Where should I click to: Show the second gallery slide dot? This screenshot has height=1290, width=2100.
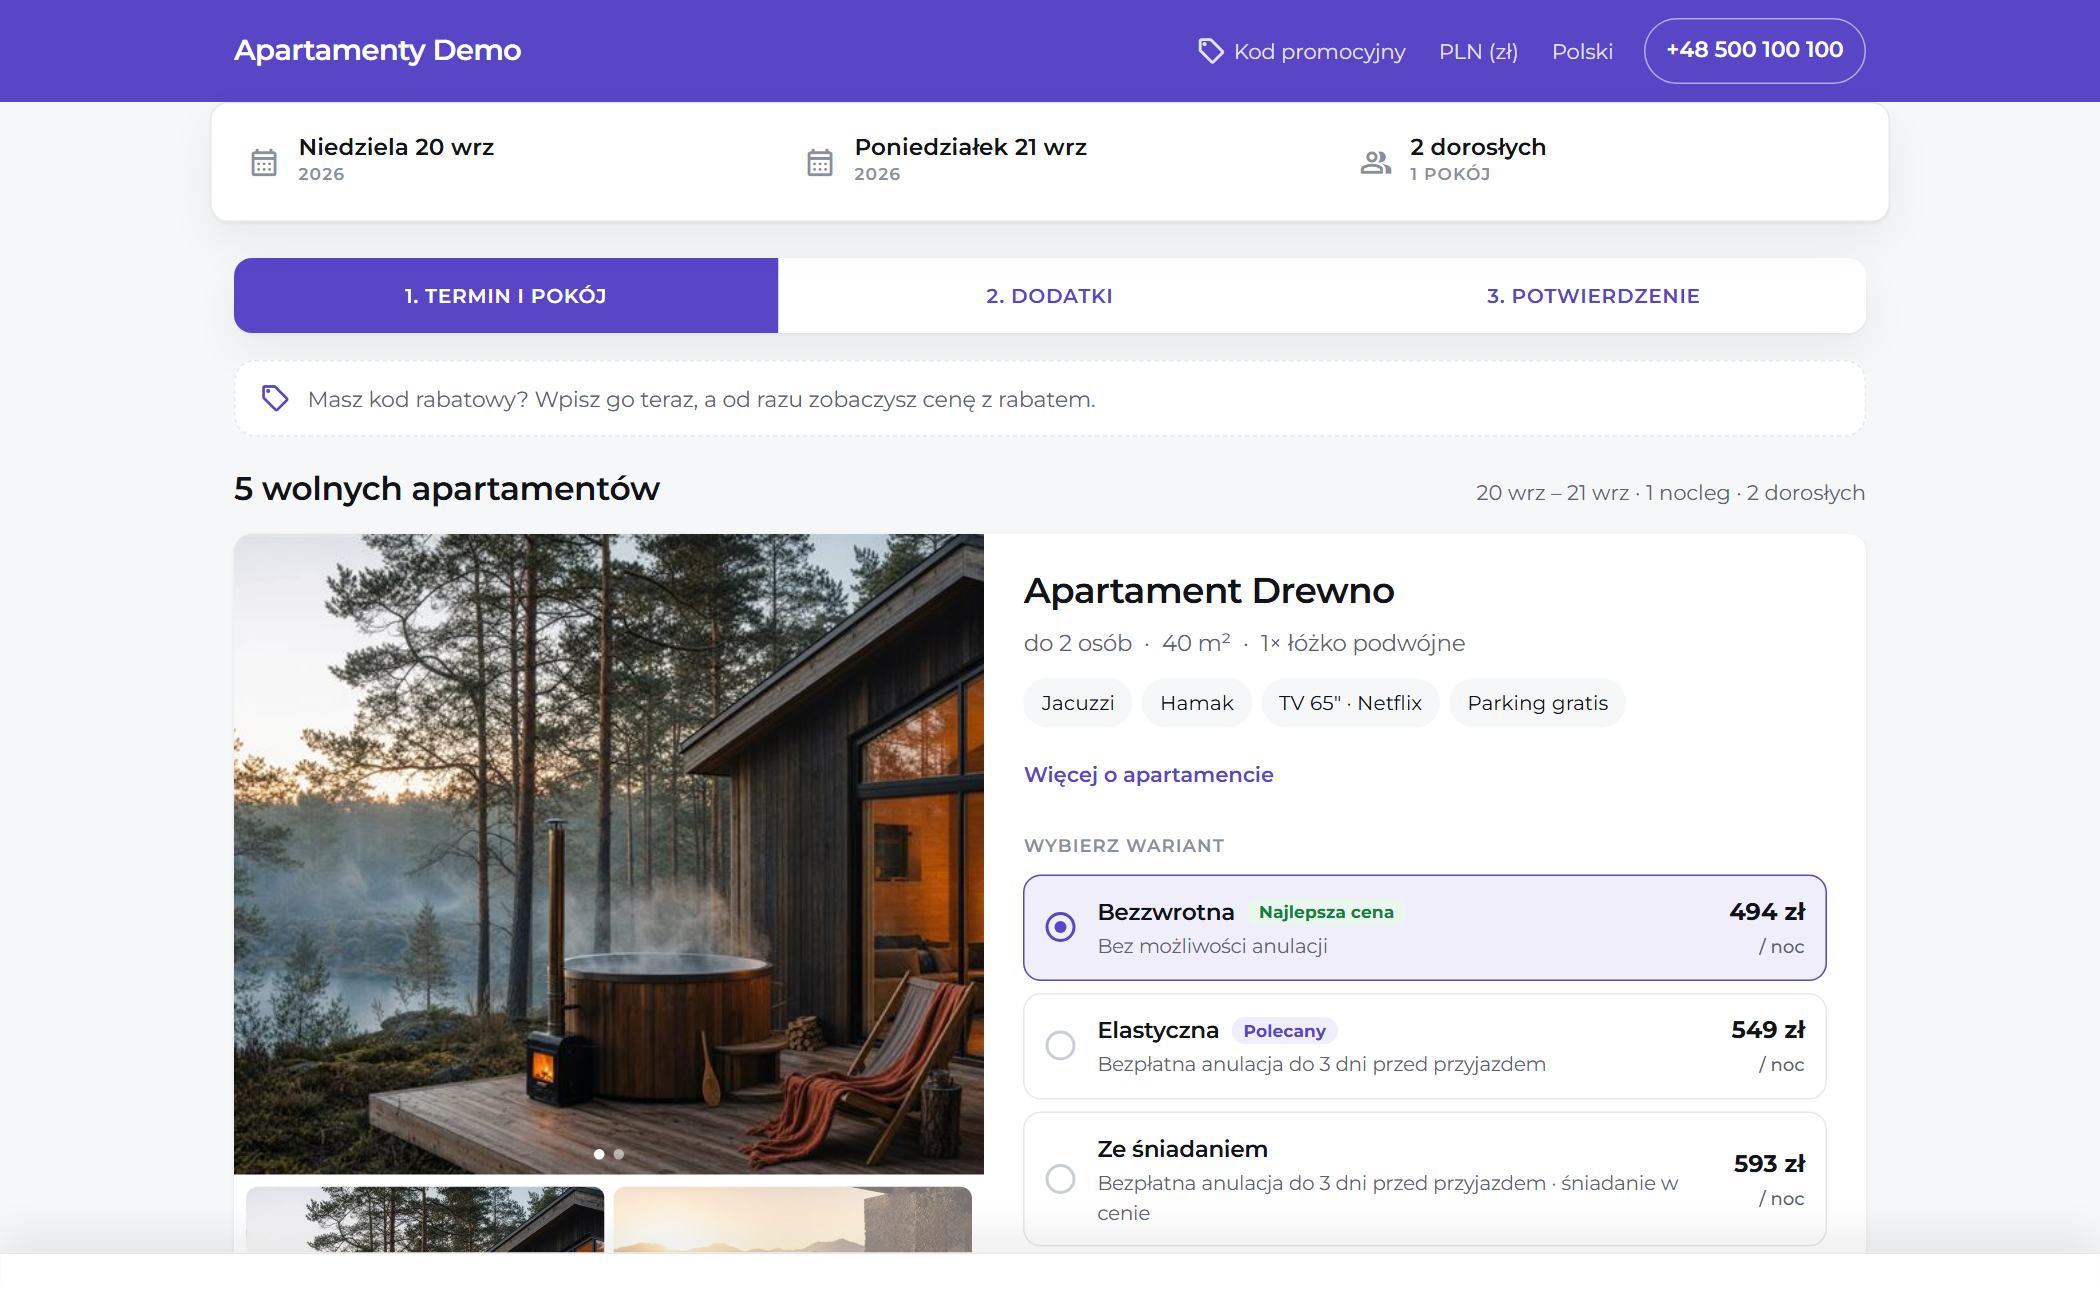tap(619, 1154)
